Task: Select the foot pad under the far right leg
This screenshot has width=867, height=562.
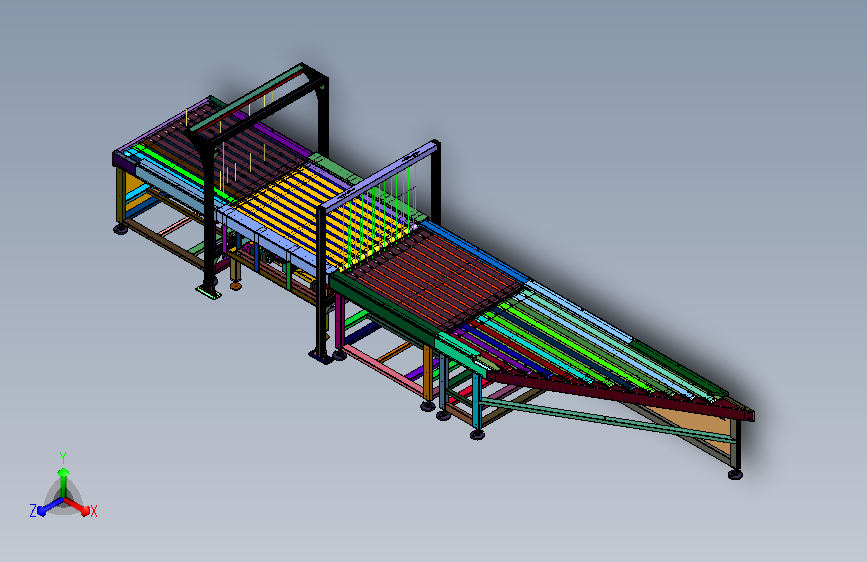Action: [735, 475]
